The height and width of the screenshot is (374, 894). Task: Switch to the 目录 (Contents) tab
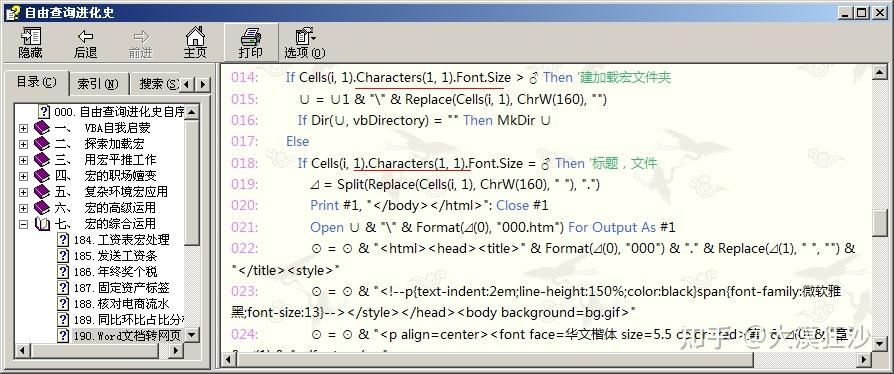(36, 82)
